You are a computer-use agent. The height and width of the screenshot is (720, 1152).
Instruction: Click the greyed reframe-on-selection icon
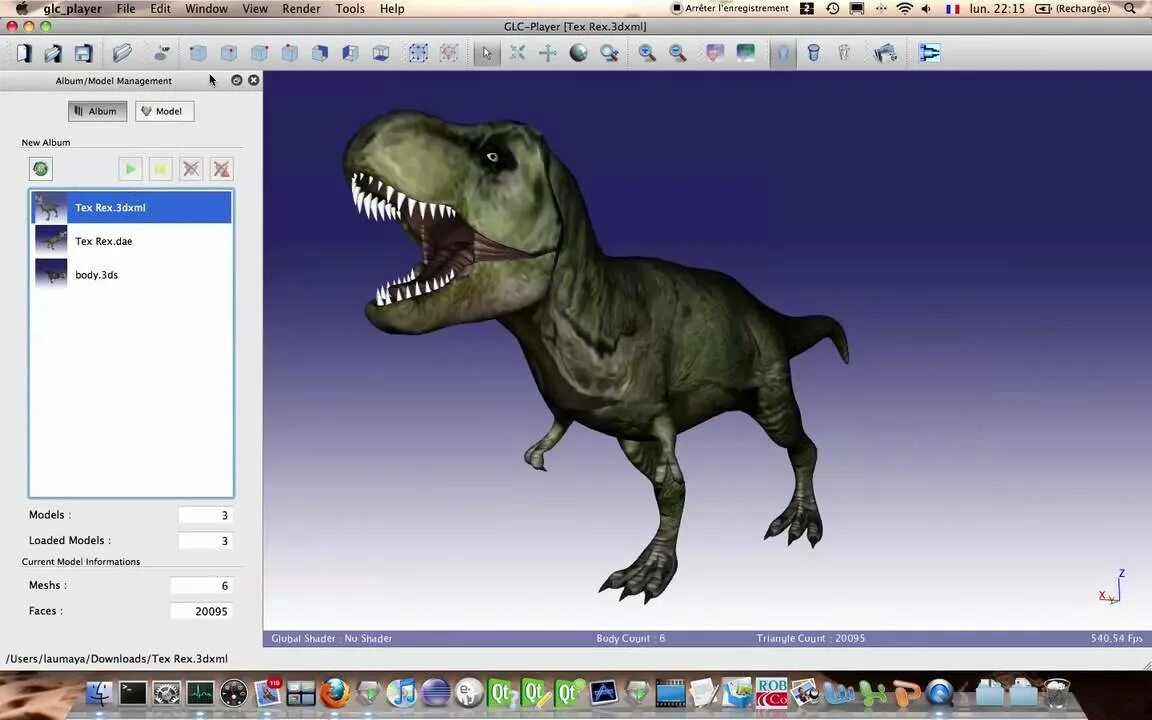coord(449,53)
